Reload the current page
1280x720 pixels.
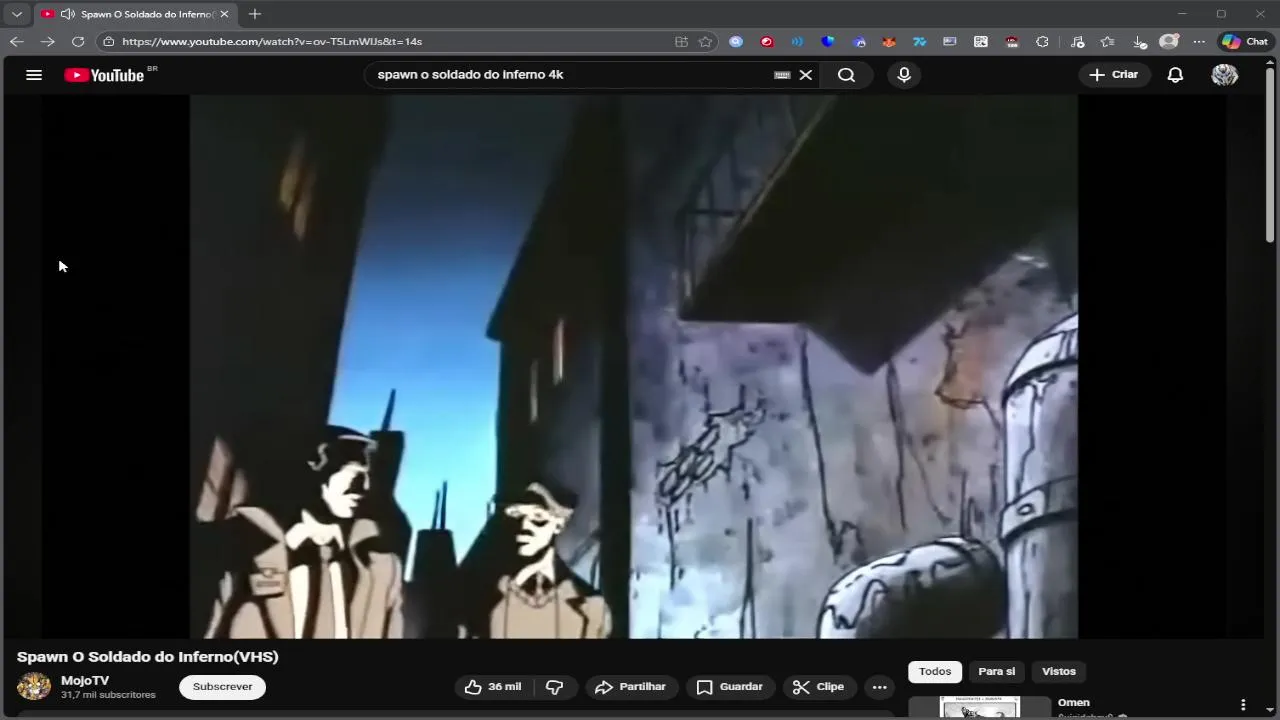[78, 42]
